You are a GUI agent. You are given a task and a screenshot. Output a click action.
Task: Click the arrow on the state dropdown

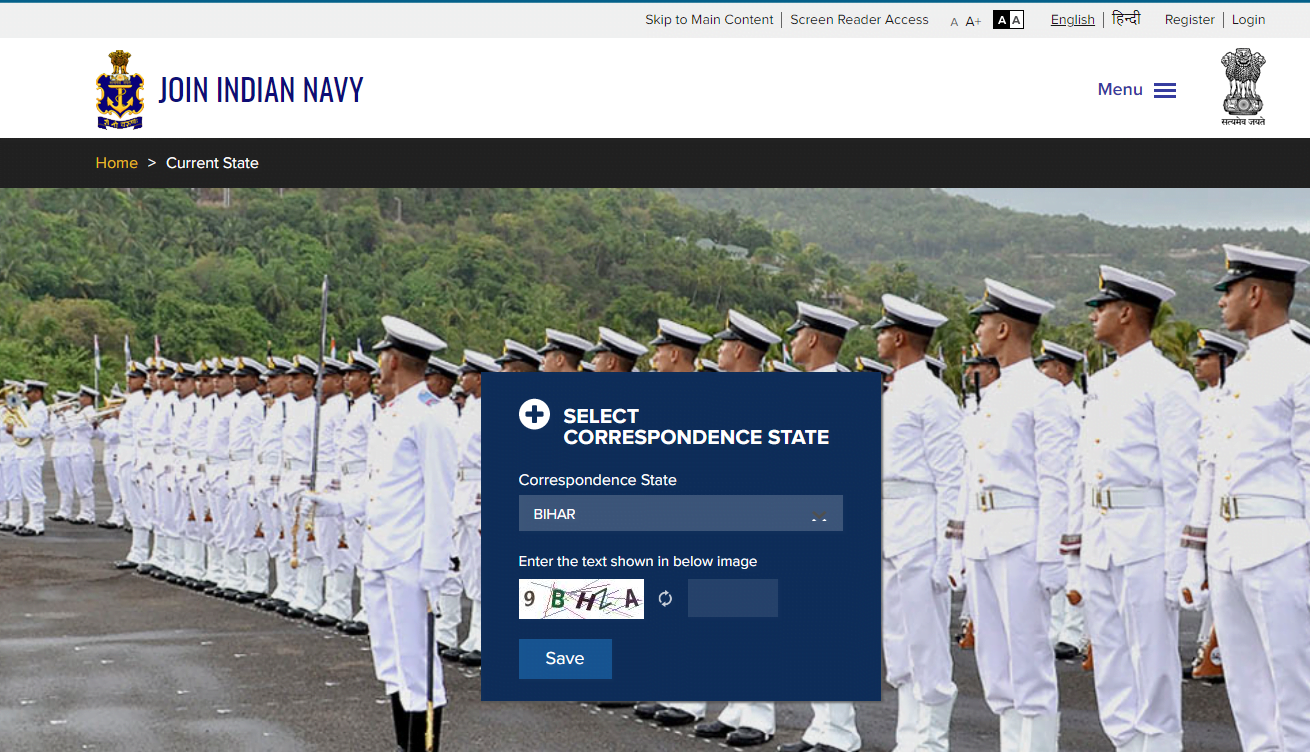tap(819, 516)
